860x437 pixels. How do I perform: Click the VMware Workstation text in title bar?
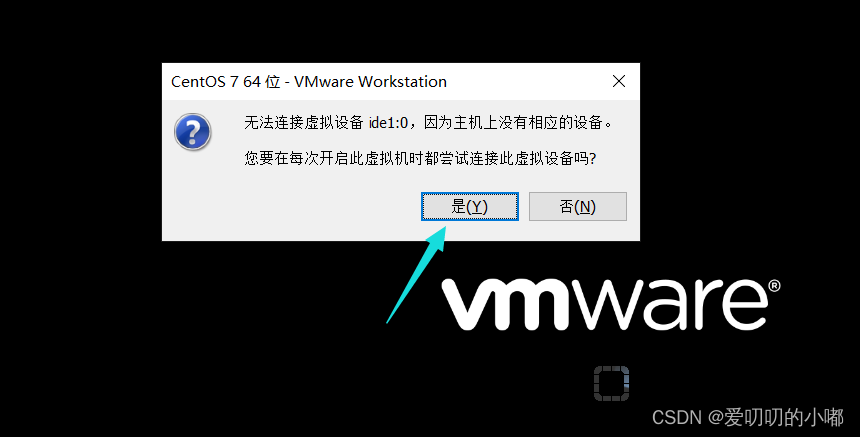tap(370, 82)
